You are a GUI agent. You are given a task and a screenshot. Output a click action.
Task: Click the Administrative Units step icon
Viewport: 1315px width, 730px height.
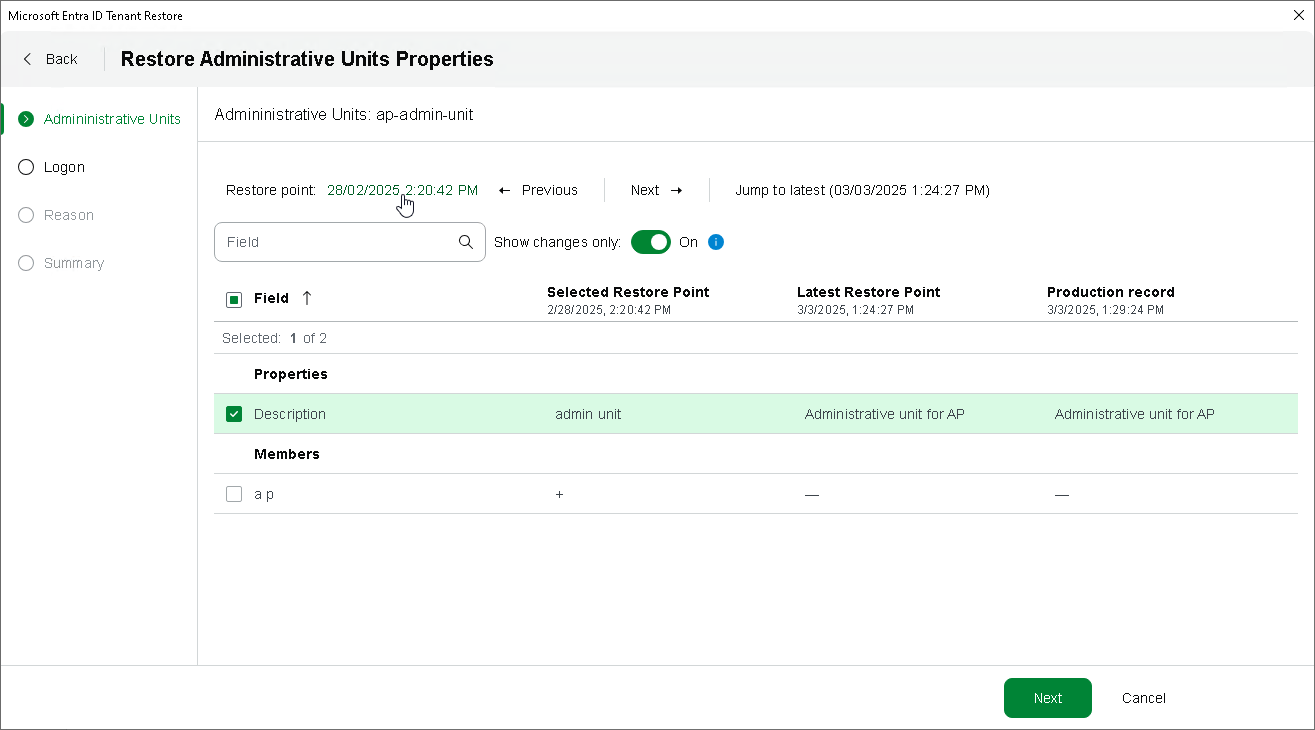pyautogui.click(x=26, y=119)
